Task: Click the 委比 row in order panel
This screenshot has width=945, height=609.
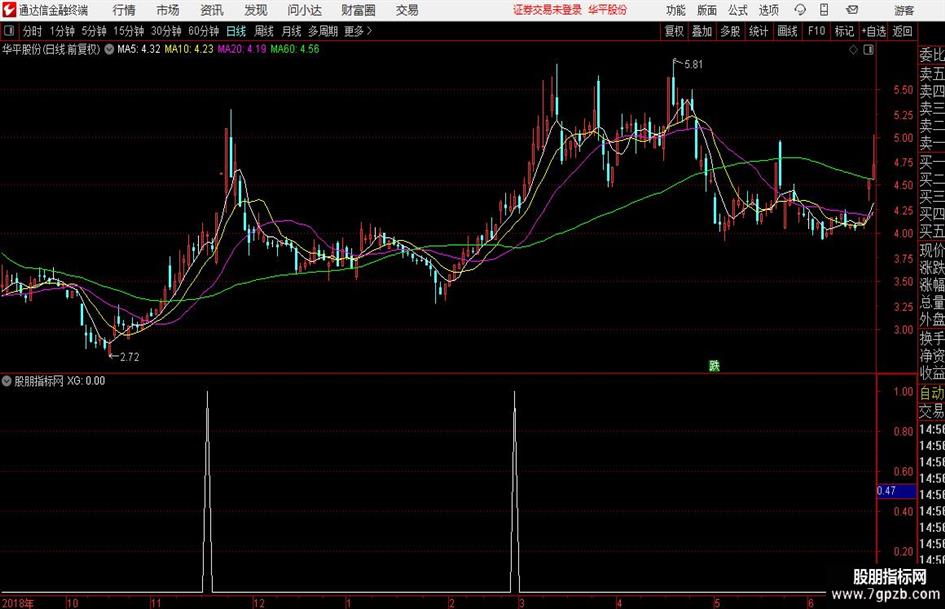Action: [x=932, y=55]
